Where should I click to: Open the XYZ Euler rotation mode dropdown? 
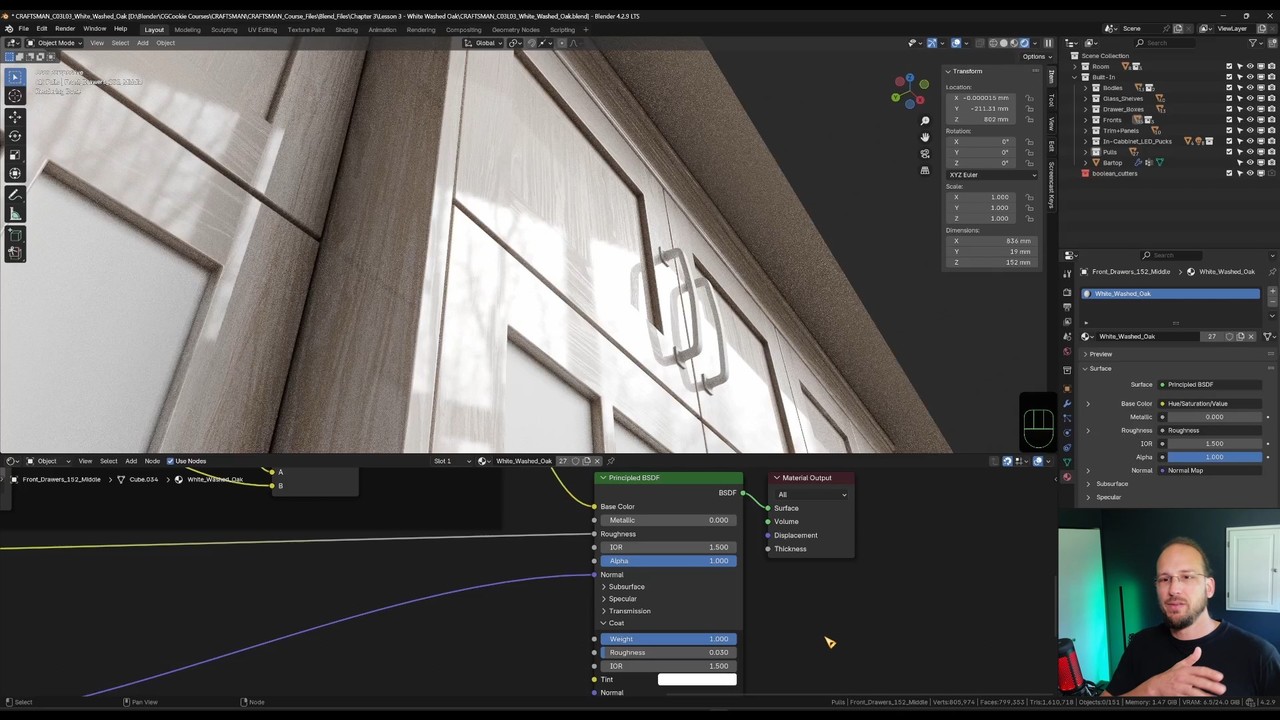click(991, 175)
